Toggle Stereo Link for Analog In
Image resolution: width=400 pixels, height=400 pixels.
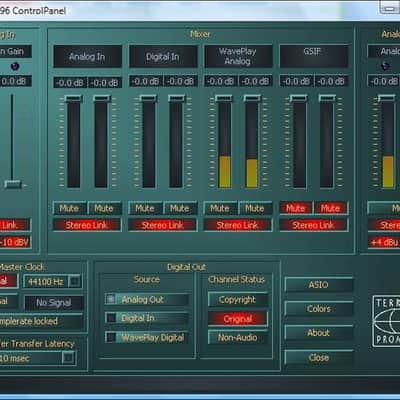[x=87, y=225]
